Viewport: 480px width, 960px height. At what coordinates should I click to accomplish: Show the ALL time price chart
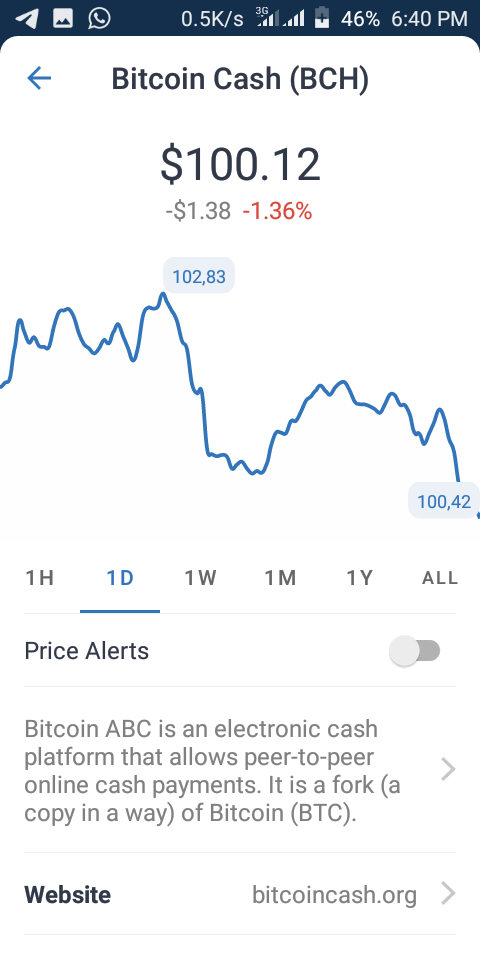(x=440, y=578)
